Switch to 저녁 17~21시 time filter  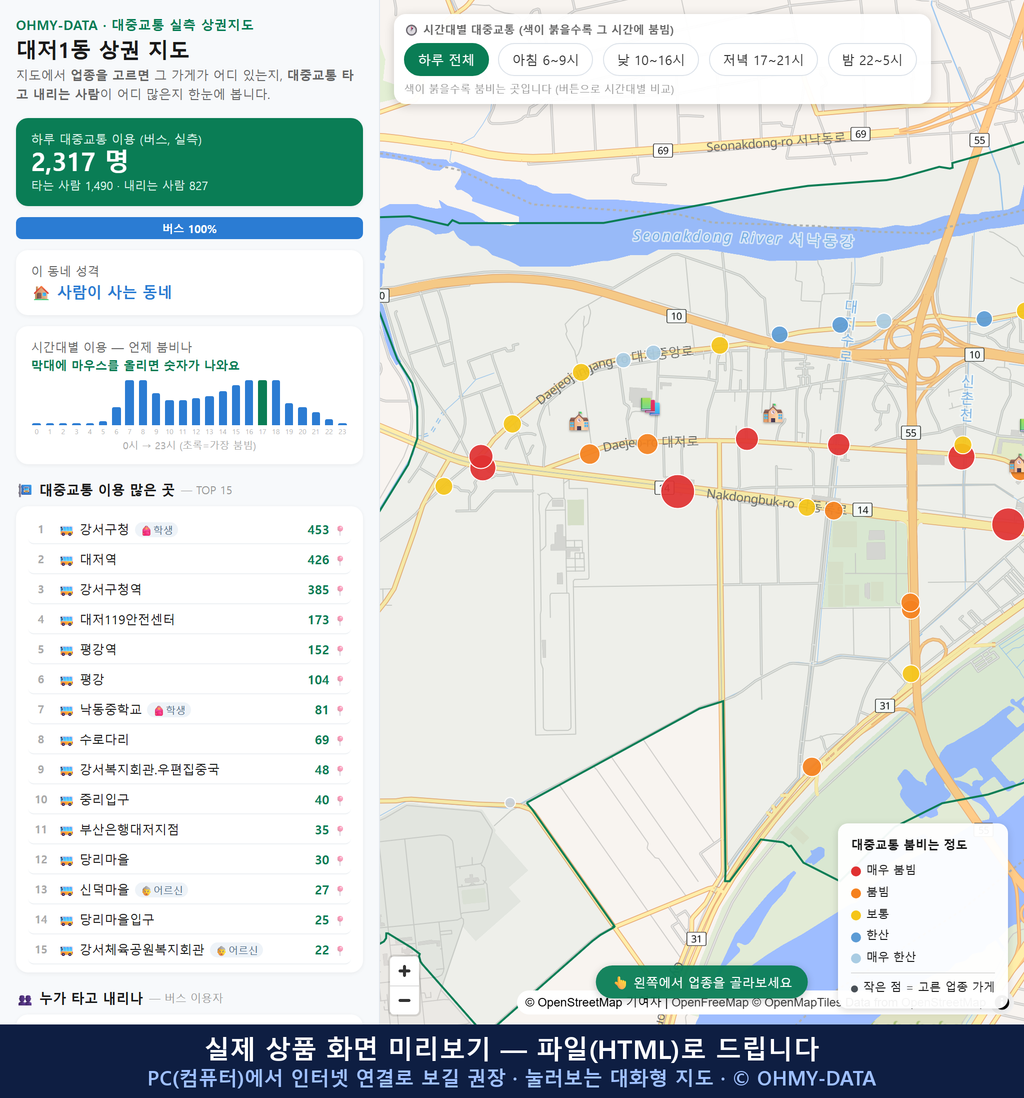tap(763, 60)
